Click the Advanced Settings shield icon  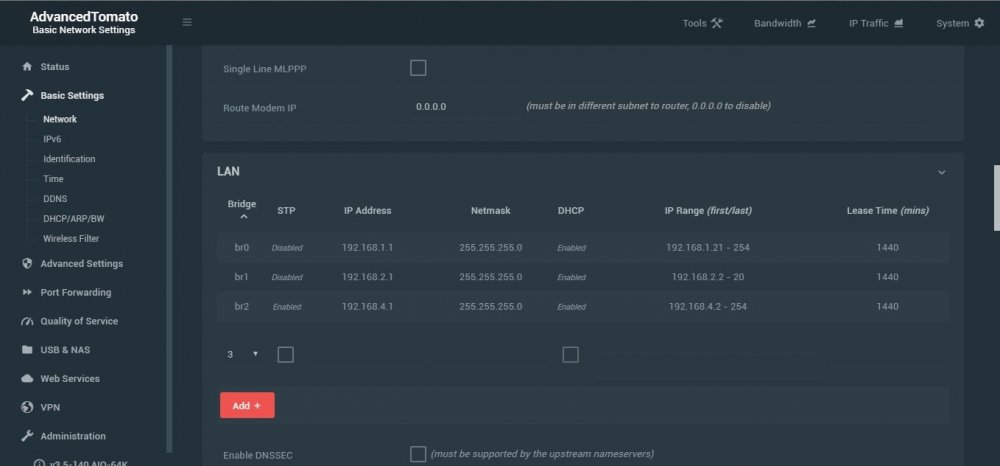27,263
